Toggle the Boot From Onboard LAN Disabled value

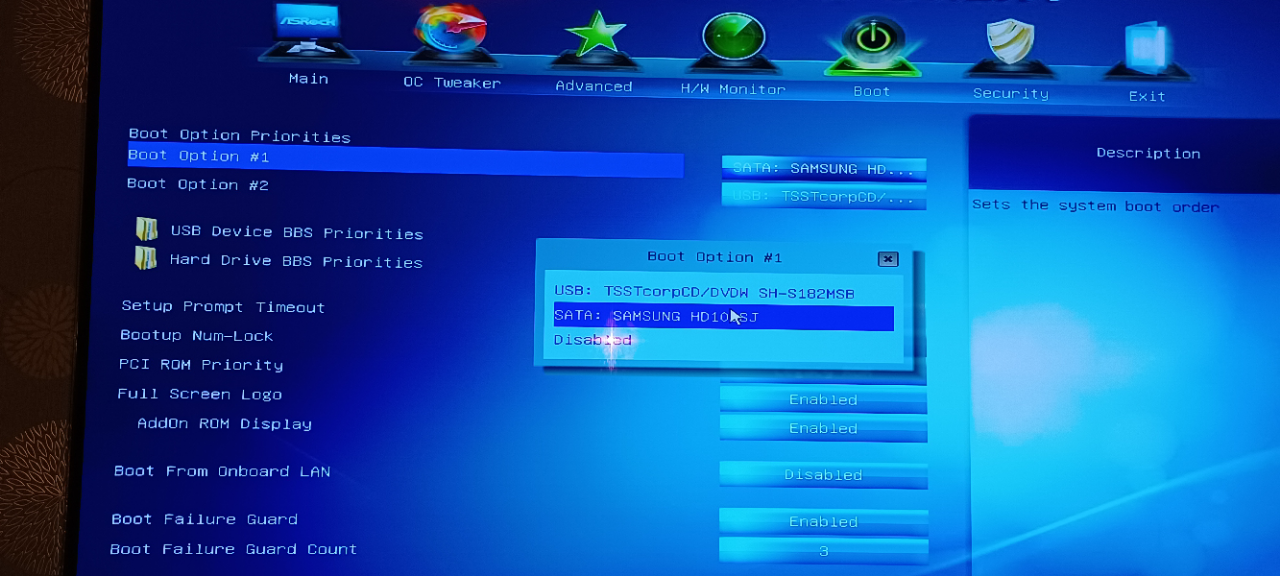(823, 475)
